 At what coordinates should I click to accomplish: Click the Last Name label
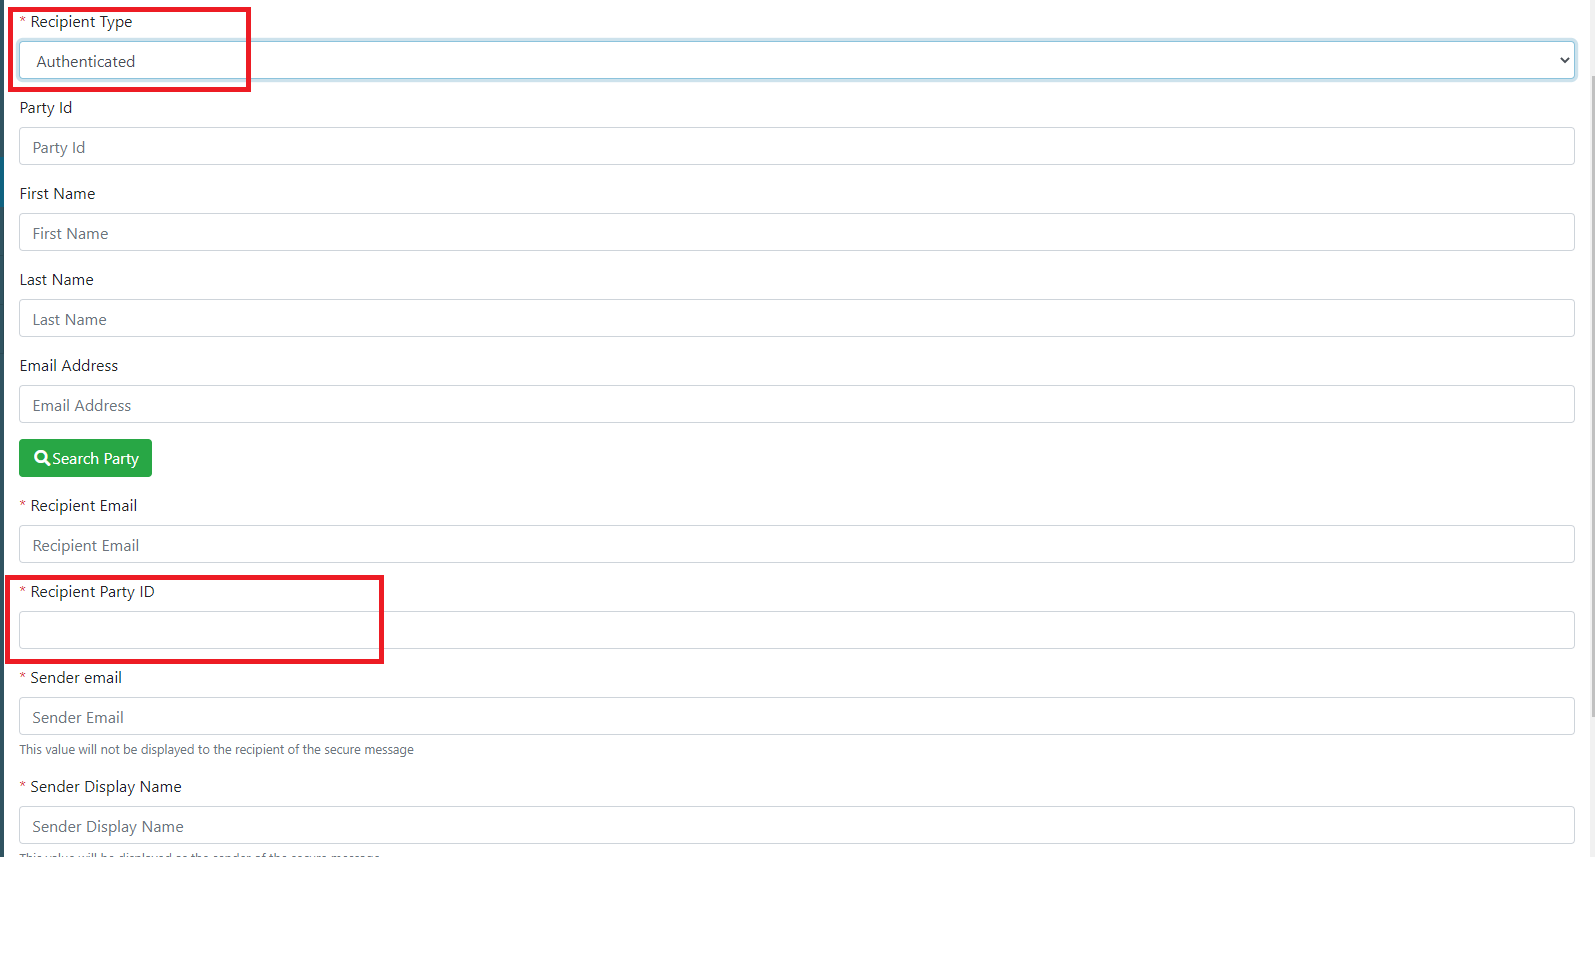pyautogui.click(x=56, y=280)
